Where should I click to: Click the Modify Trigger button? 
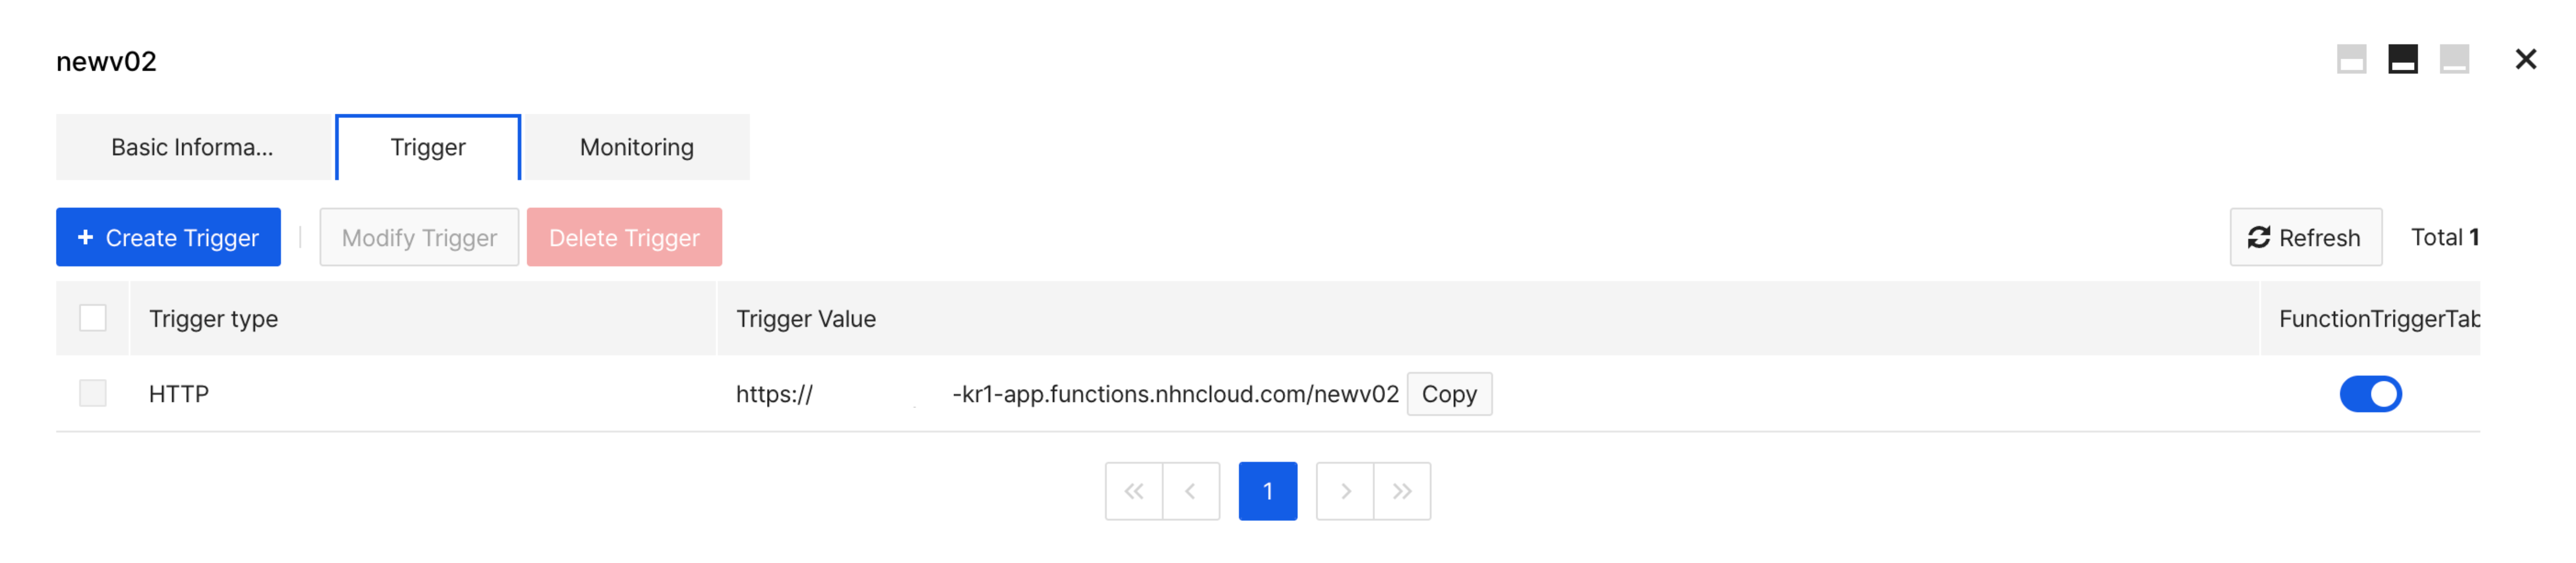419,237
